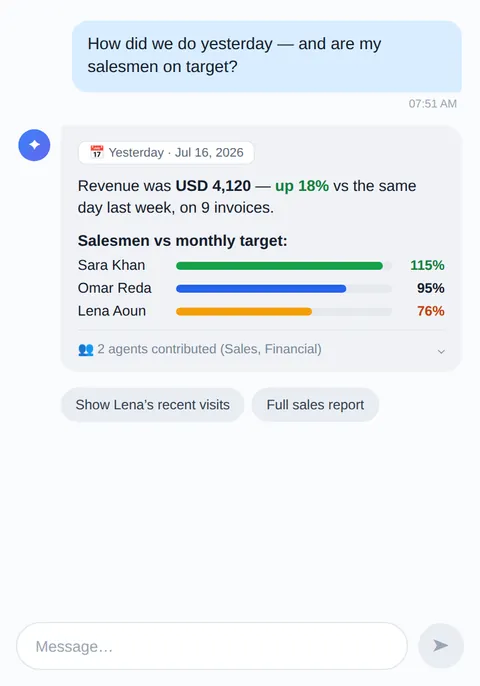The image size is (480, 686).
Task: Click the "Omar Reda" name
Action: (115, 288)
